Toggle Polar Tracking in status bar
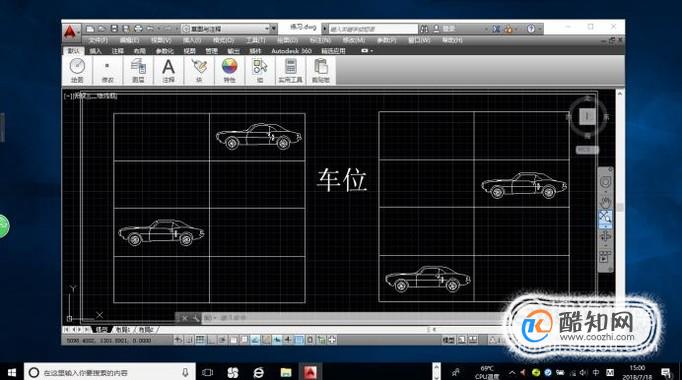682x380 pixels. (222, 340)
